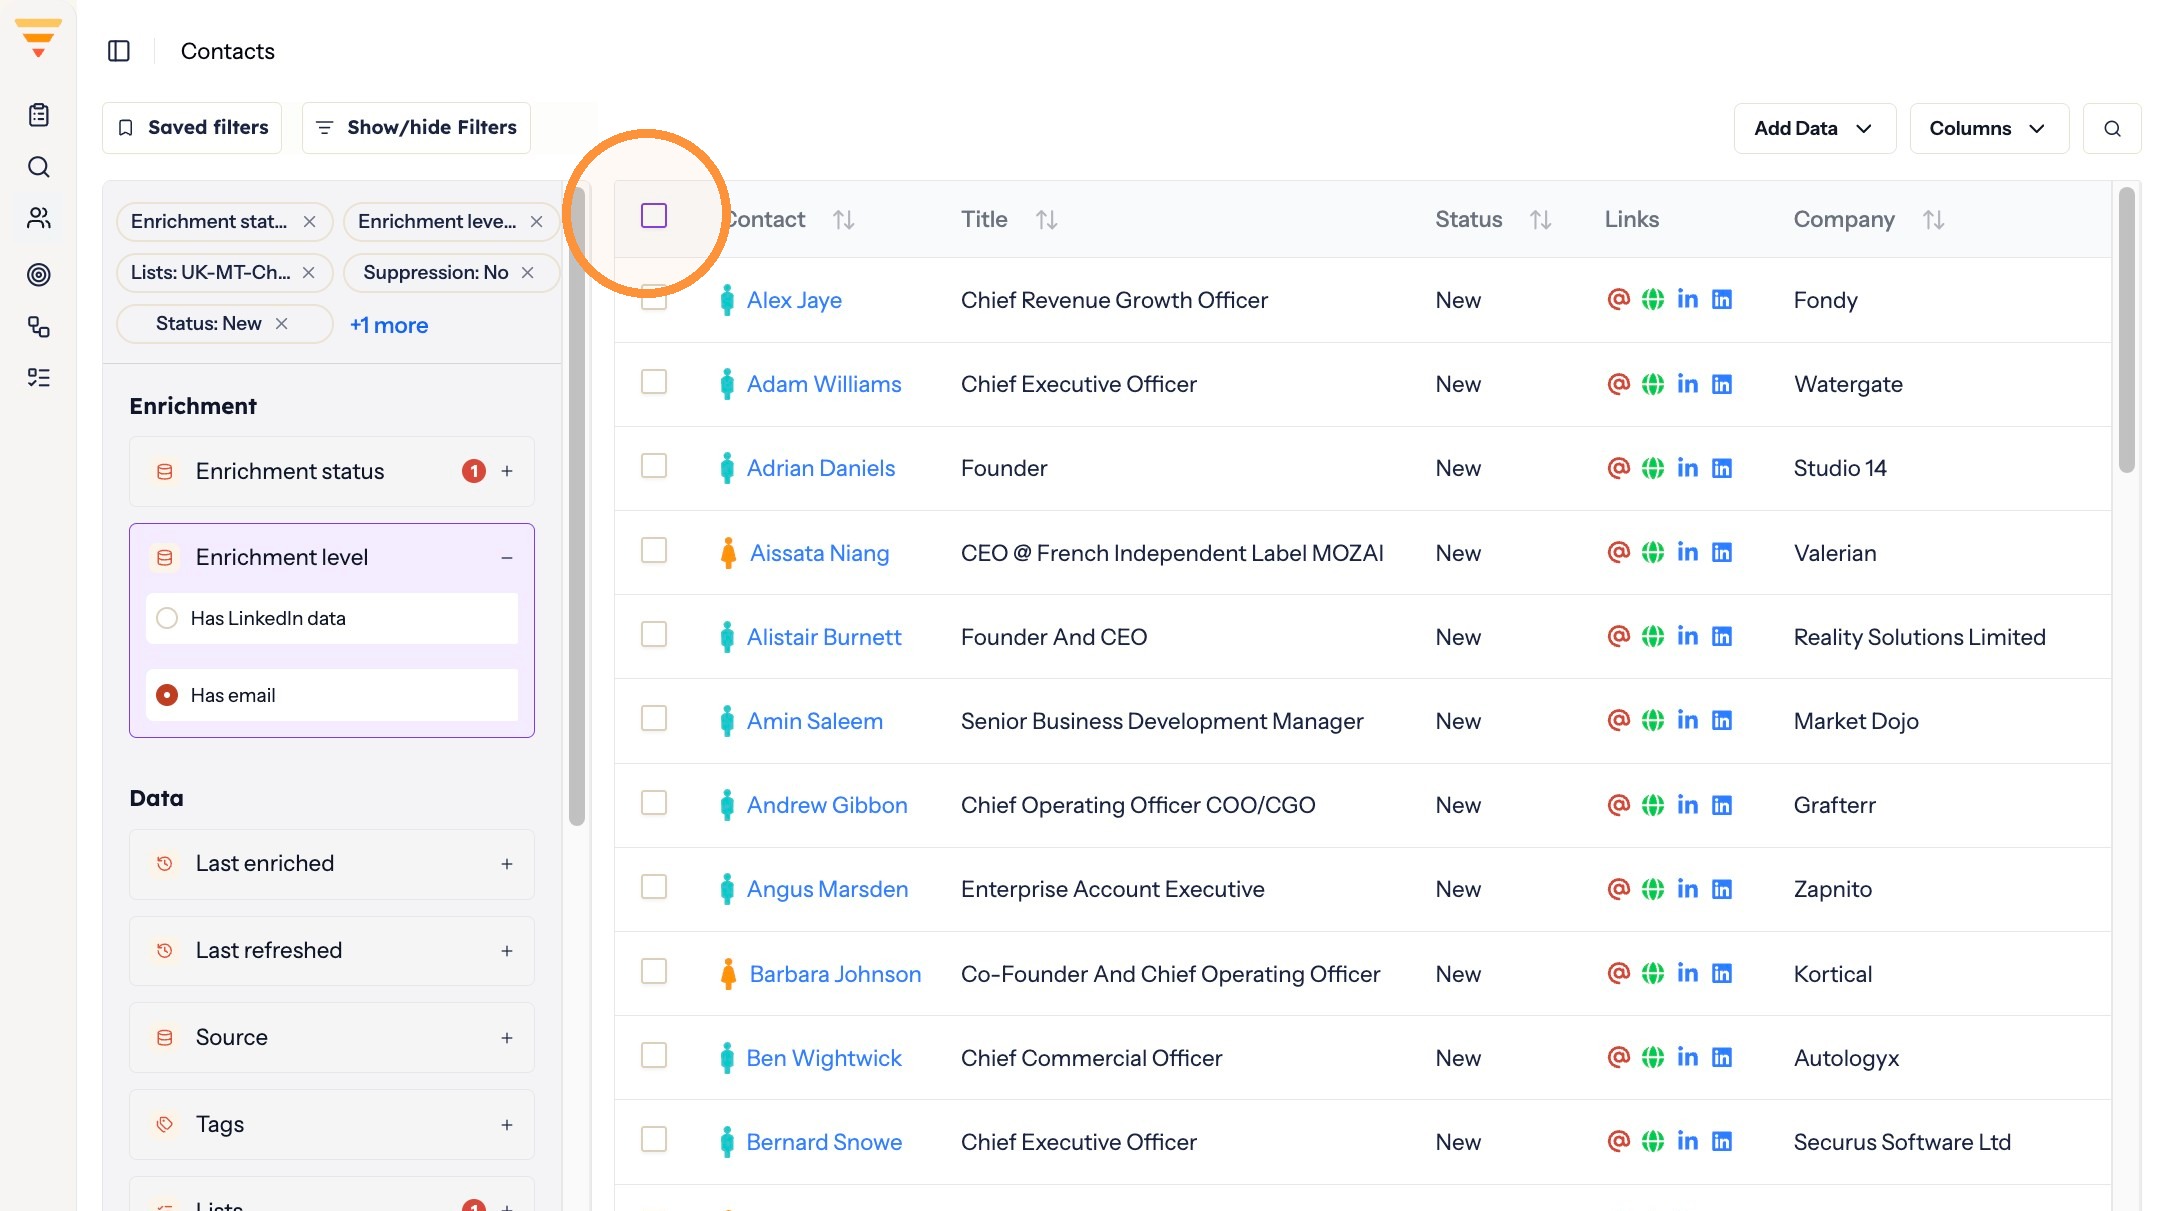Viewport: 2168px width, 1211px height.
Task: Remove the Lists: UK-MT-Ch filter chip
Action: [309, 273]
